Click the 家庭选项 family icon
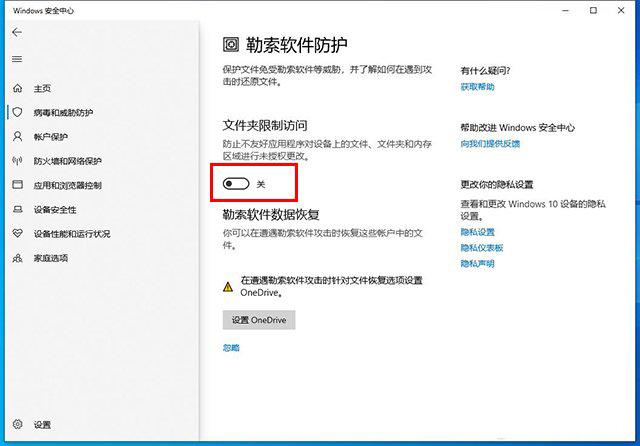Viewport: 640px width, 446px height. point(17,258)
